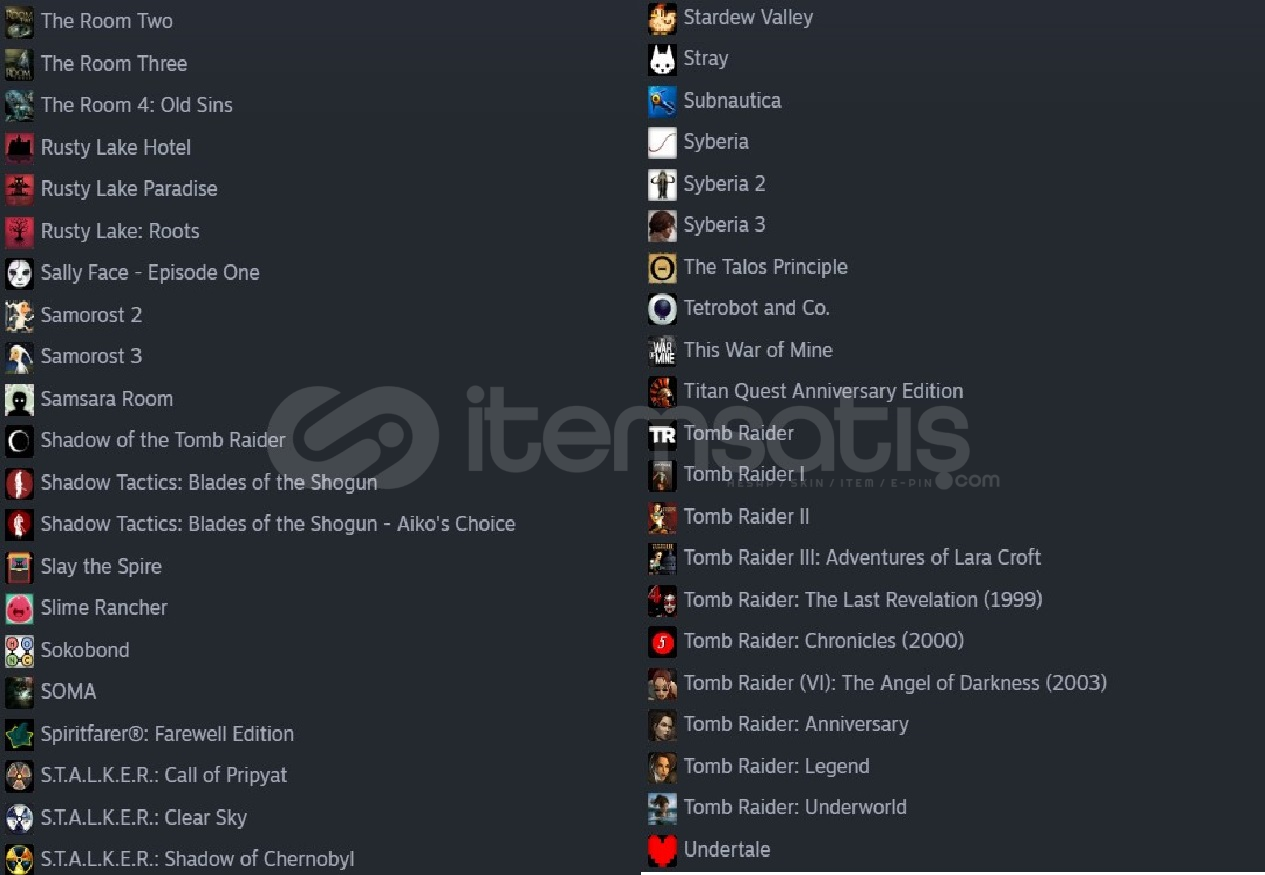1265x875 pixels.
Task: Click the Shadow of the Tomb Raider icon
Action: tap(19, 441)
